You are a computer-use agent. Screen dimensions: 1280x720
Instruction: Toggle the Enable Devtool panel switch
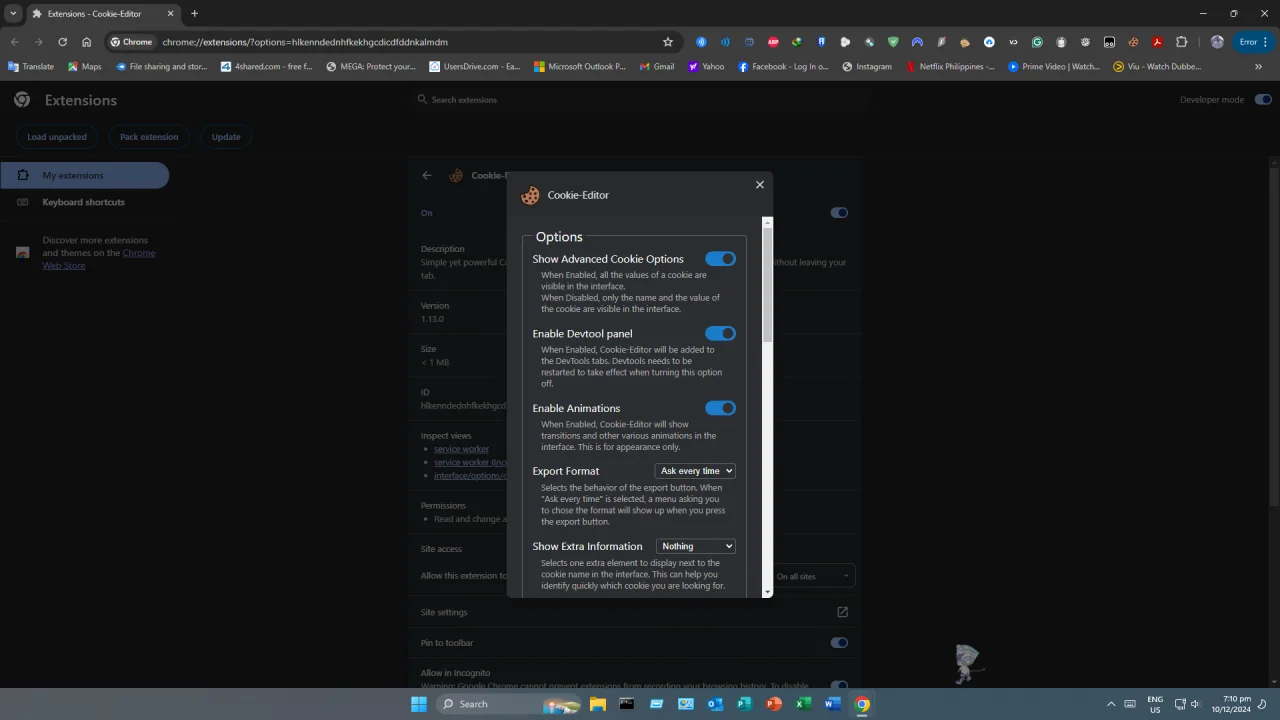[x=721, y=333]
